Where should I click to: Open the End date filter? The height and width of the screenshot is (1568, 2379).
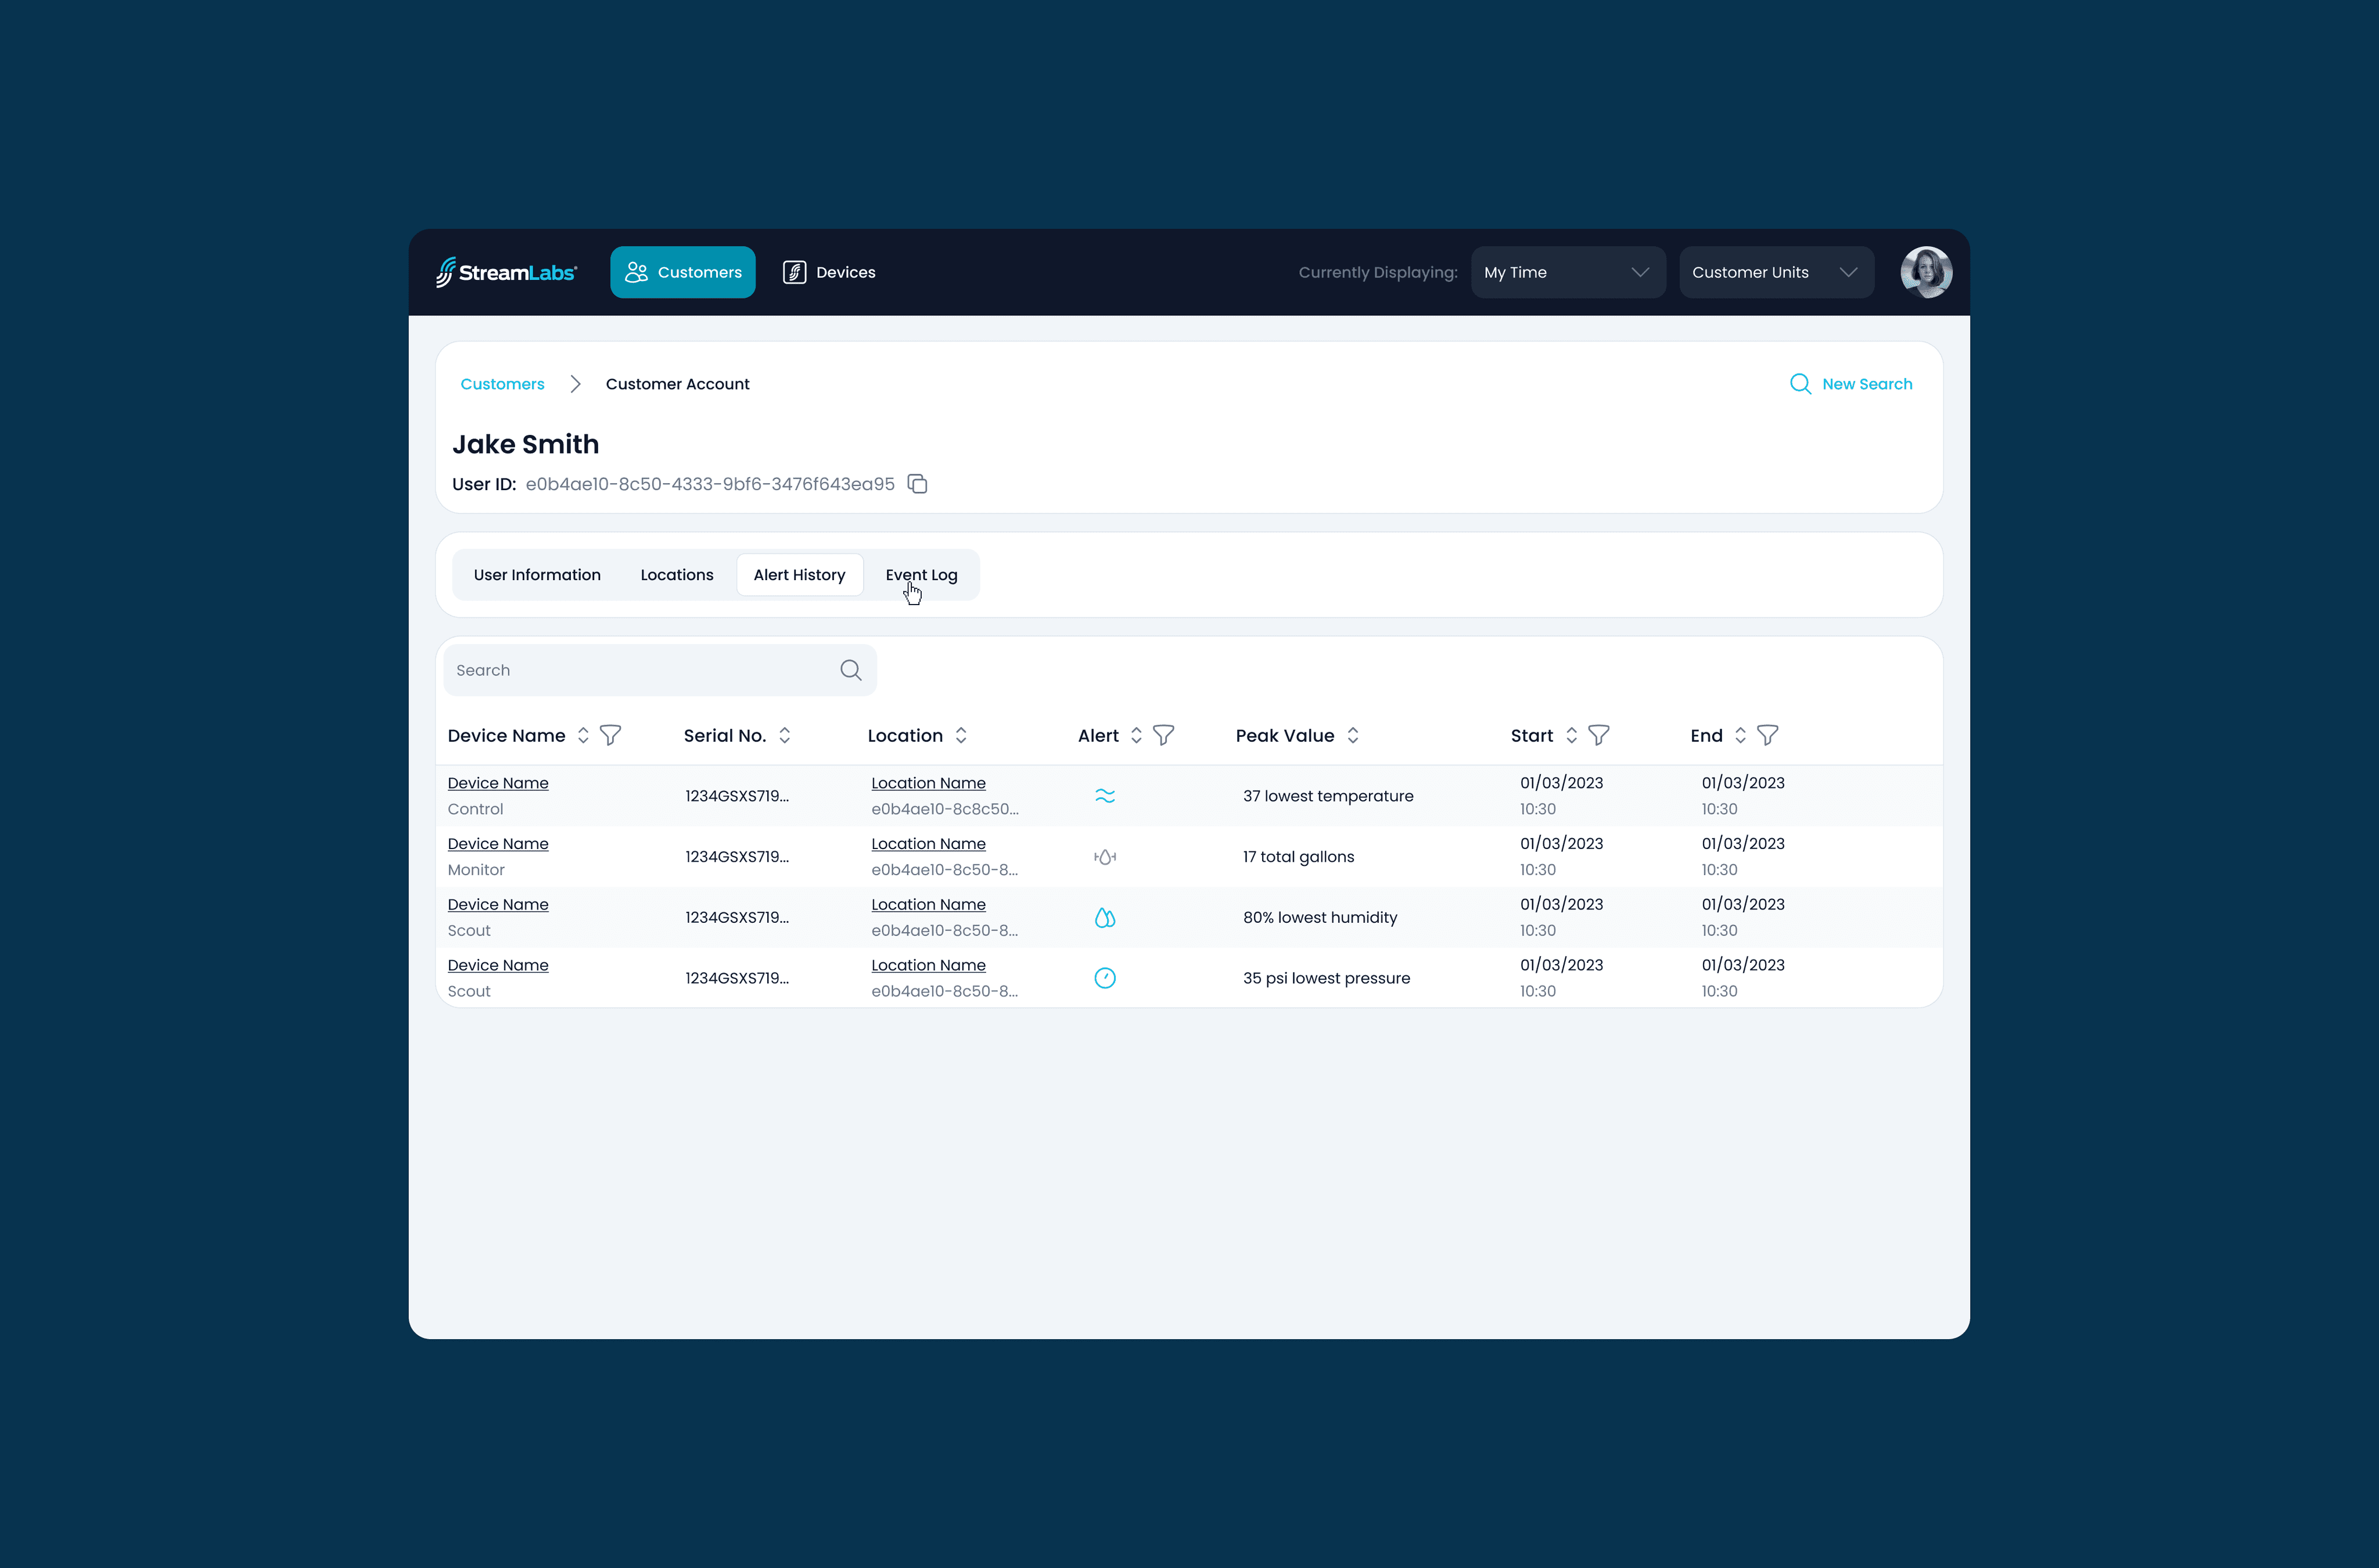point(1767,735)
